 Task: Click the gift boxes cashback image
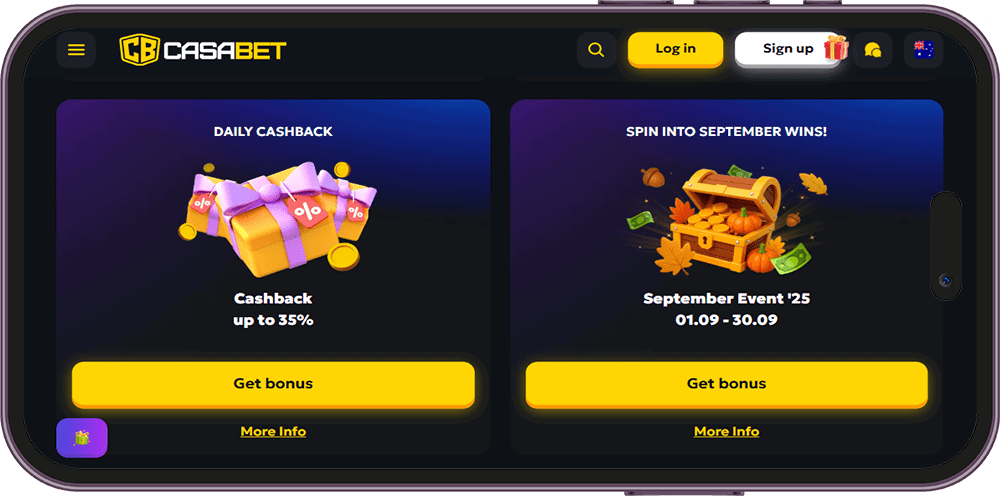(x=277, y=219)
